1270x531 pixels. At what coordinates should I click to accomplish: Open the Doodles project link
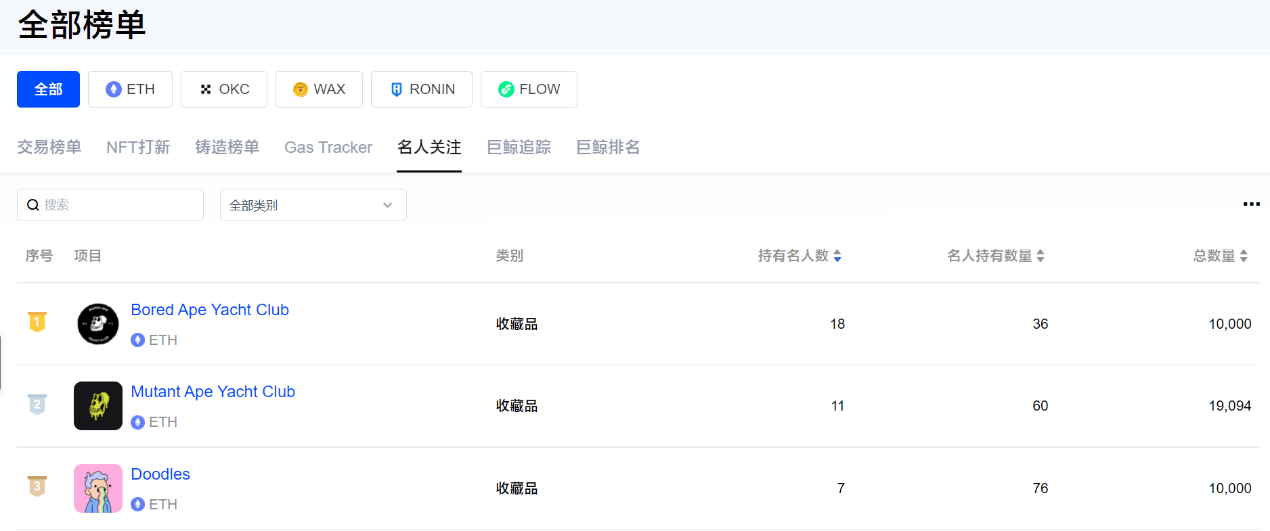pos(160,474)
